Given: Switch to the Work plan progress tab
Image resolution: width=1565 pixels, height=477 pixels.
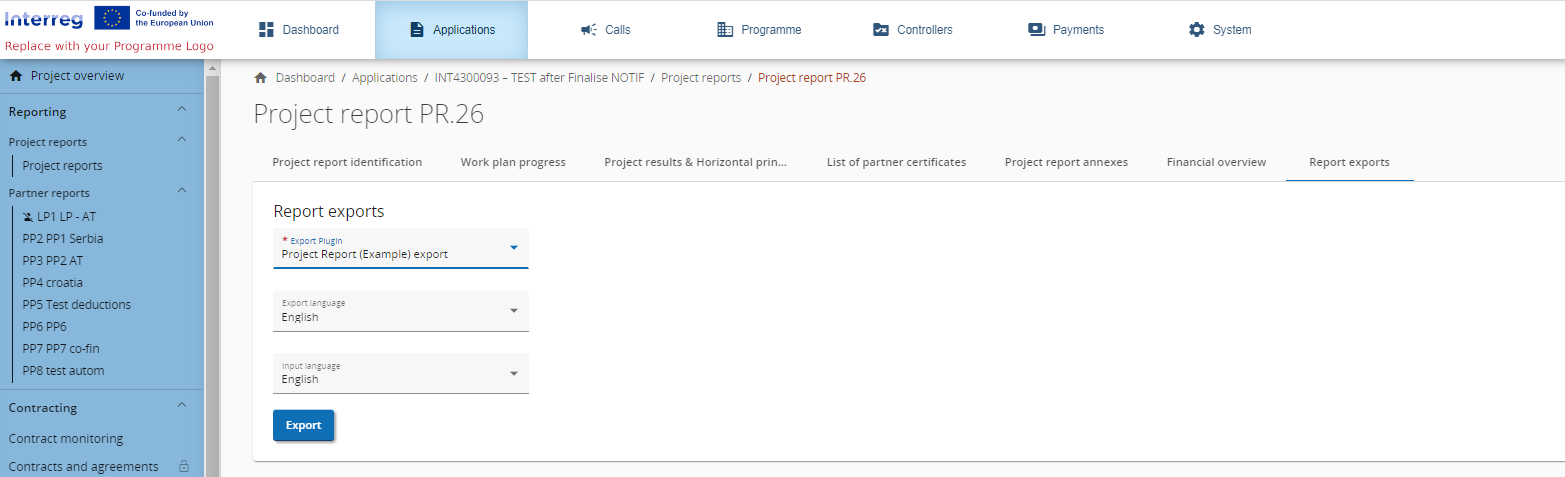Looking at the screenshot, I should [x=513, y=162].
